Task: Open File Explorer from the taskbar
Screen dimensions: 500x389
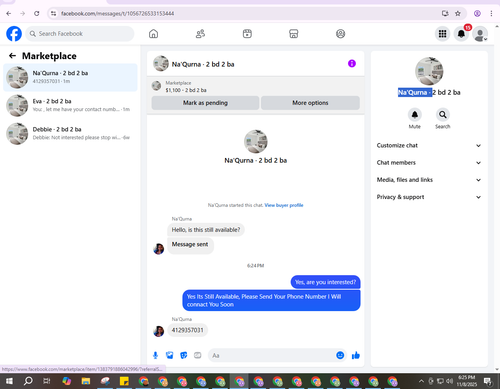Action: coord(86,381)
